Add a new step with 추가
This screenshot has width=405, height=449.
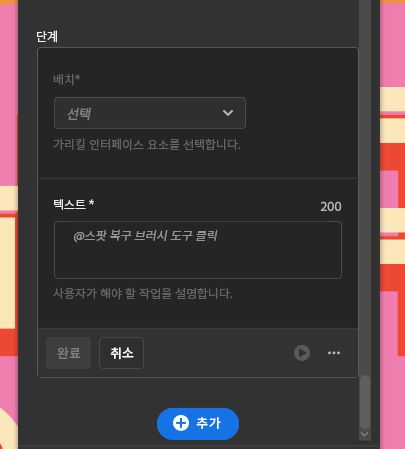198,423
